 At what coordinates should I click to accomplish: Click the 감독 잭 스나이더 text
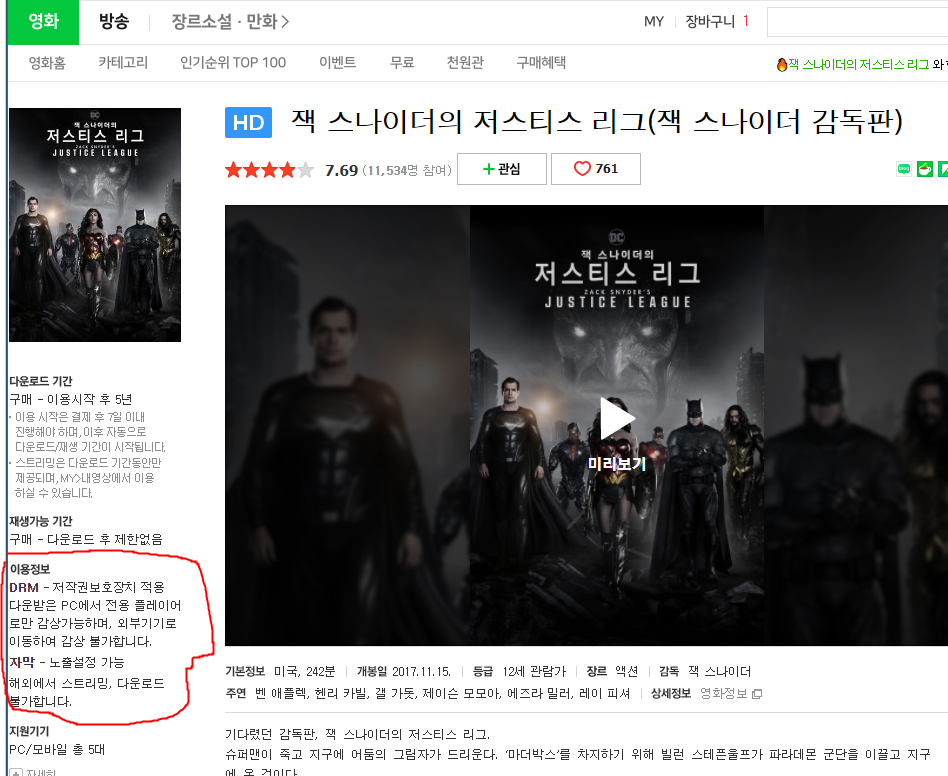[x=705, y=671]
